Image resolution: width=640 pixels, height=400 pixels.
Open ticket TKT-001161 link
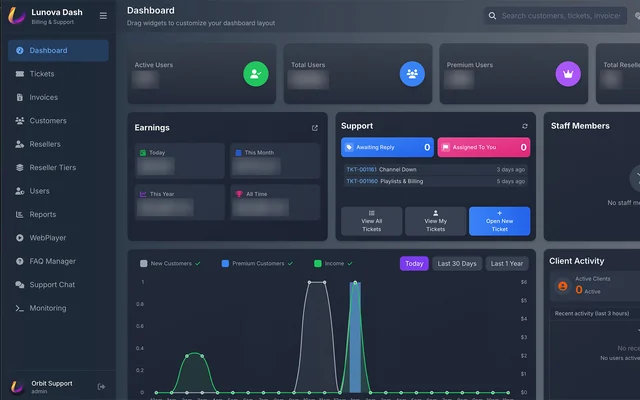pyautogui.click(x=361, y=169)
